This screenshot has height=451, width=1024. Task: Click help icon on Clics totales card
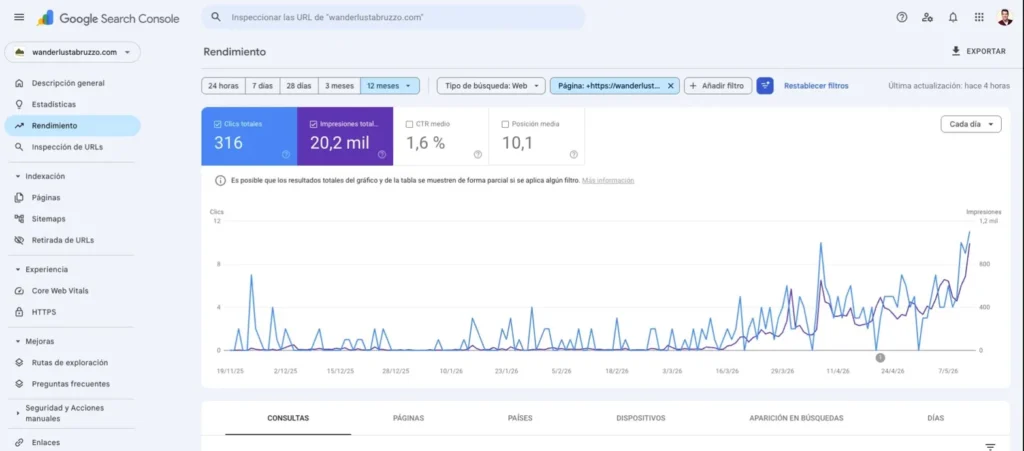pyautogui.click(x=286, y=155)
